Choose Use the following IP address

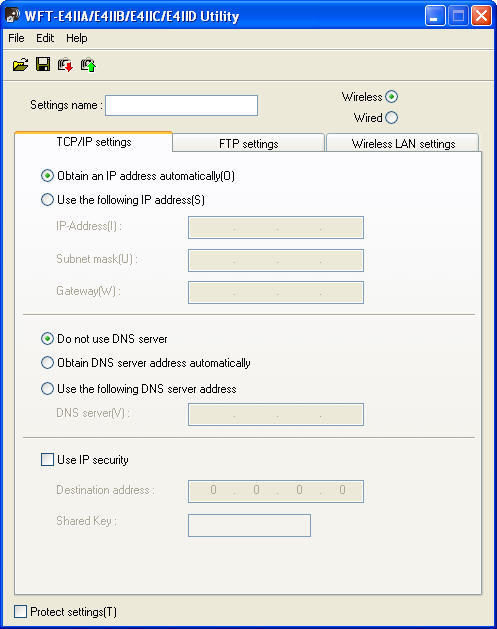tap(47, 200)
